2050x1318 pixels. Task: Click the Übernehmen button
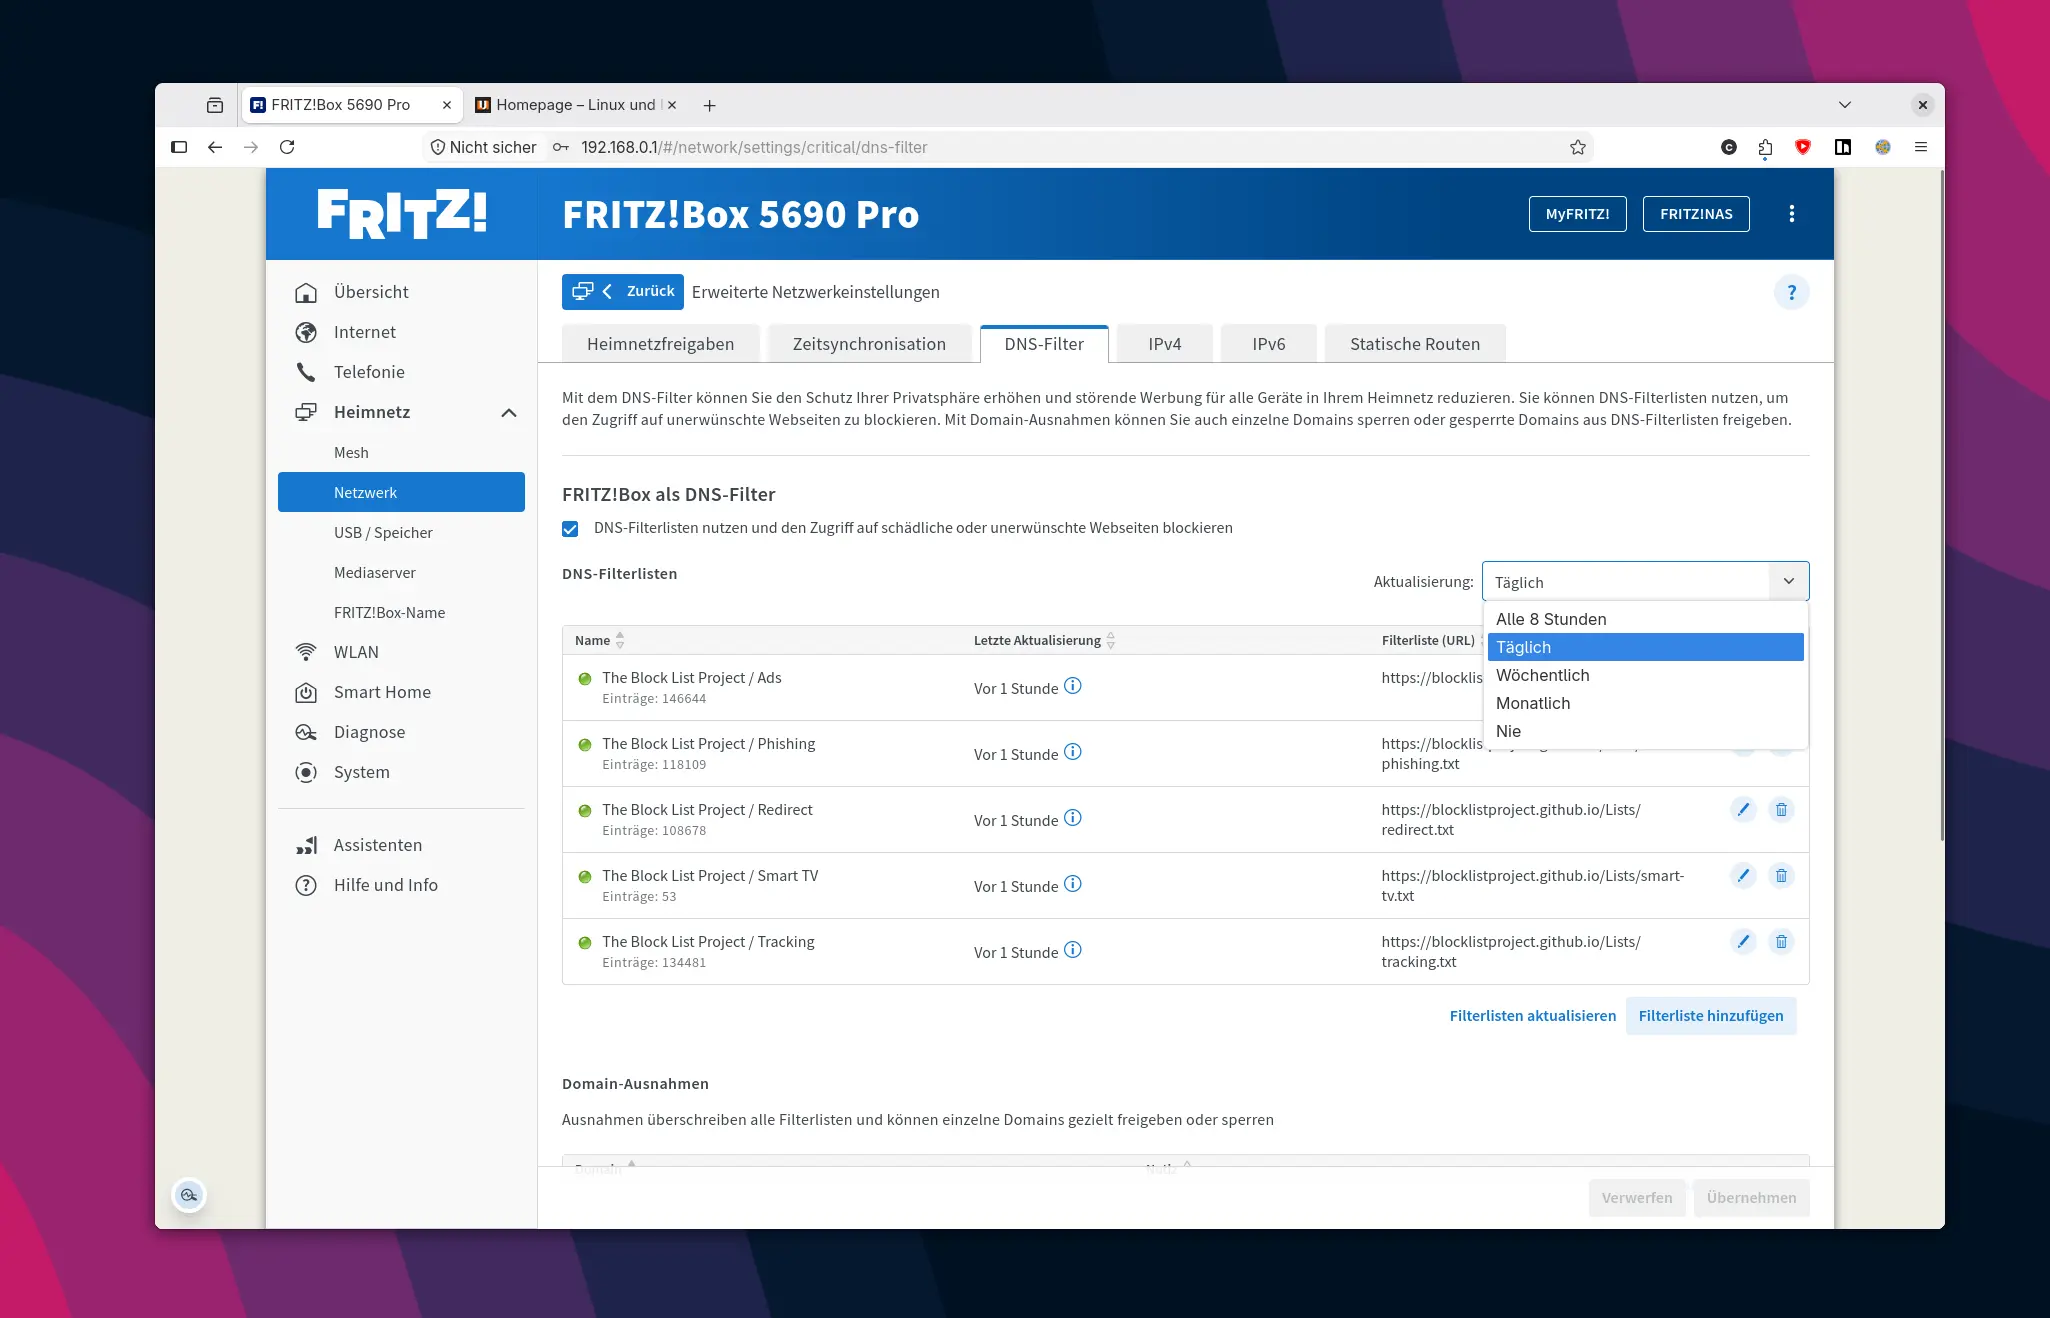[1751, 1197]
